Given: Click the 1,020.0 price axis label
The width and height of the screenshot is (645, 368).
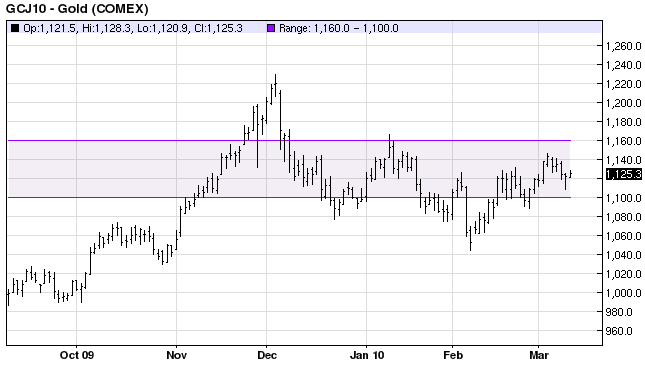Looking at the screenshot, I should point(623,274).
